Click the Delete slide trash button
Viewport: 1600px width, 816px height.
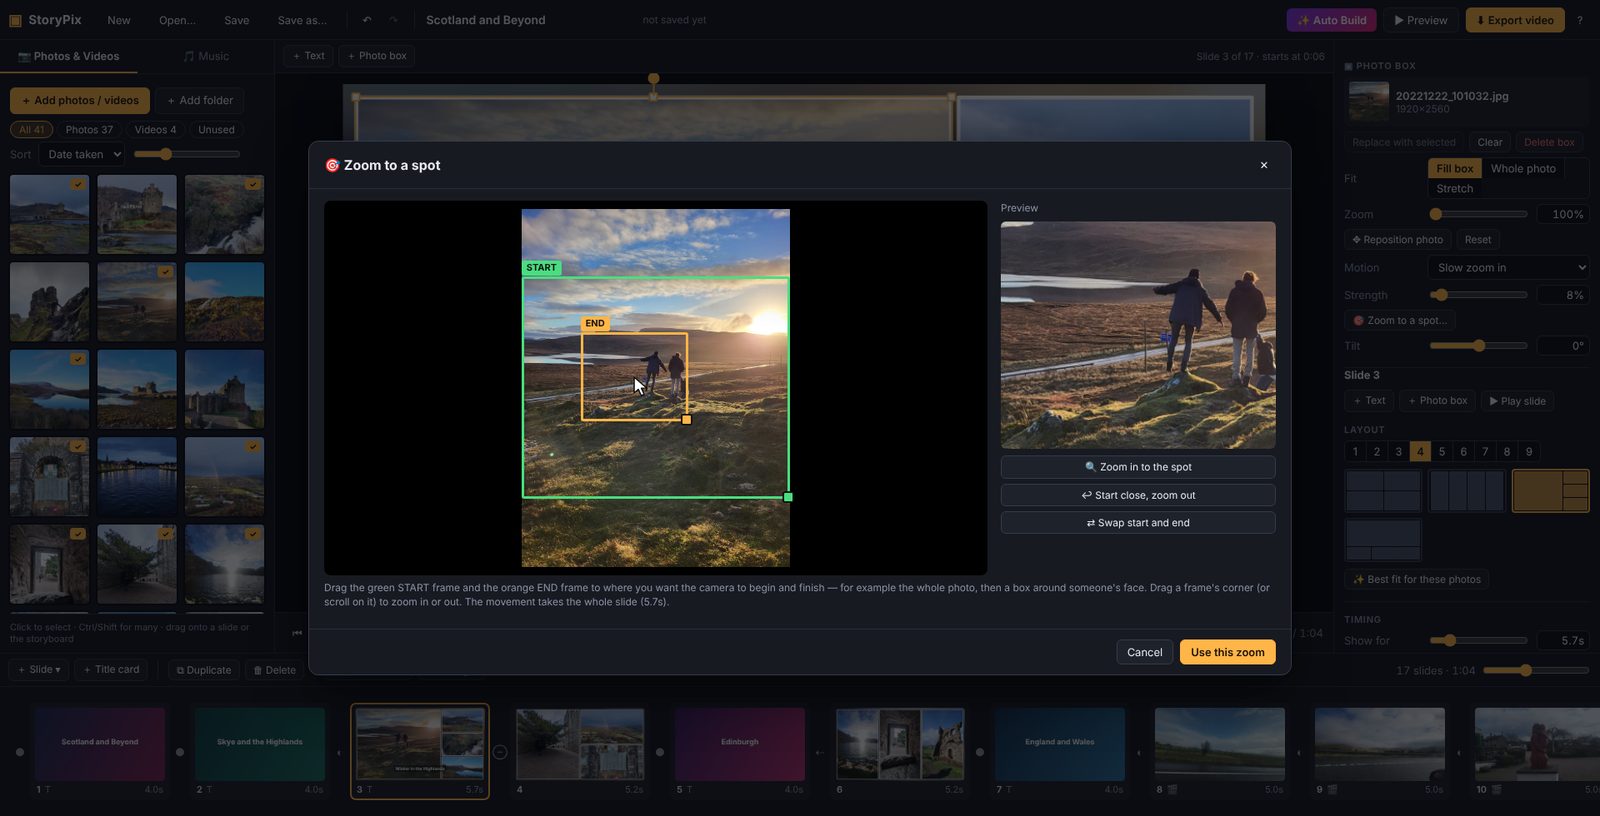point(274,670)
